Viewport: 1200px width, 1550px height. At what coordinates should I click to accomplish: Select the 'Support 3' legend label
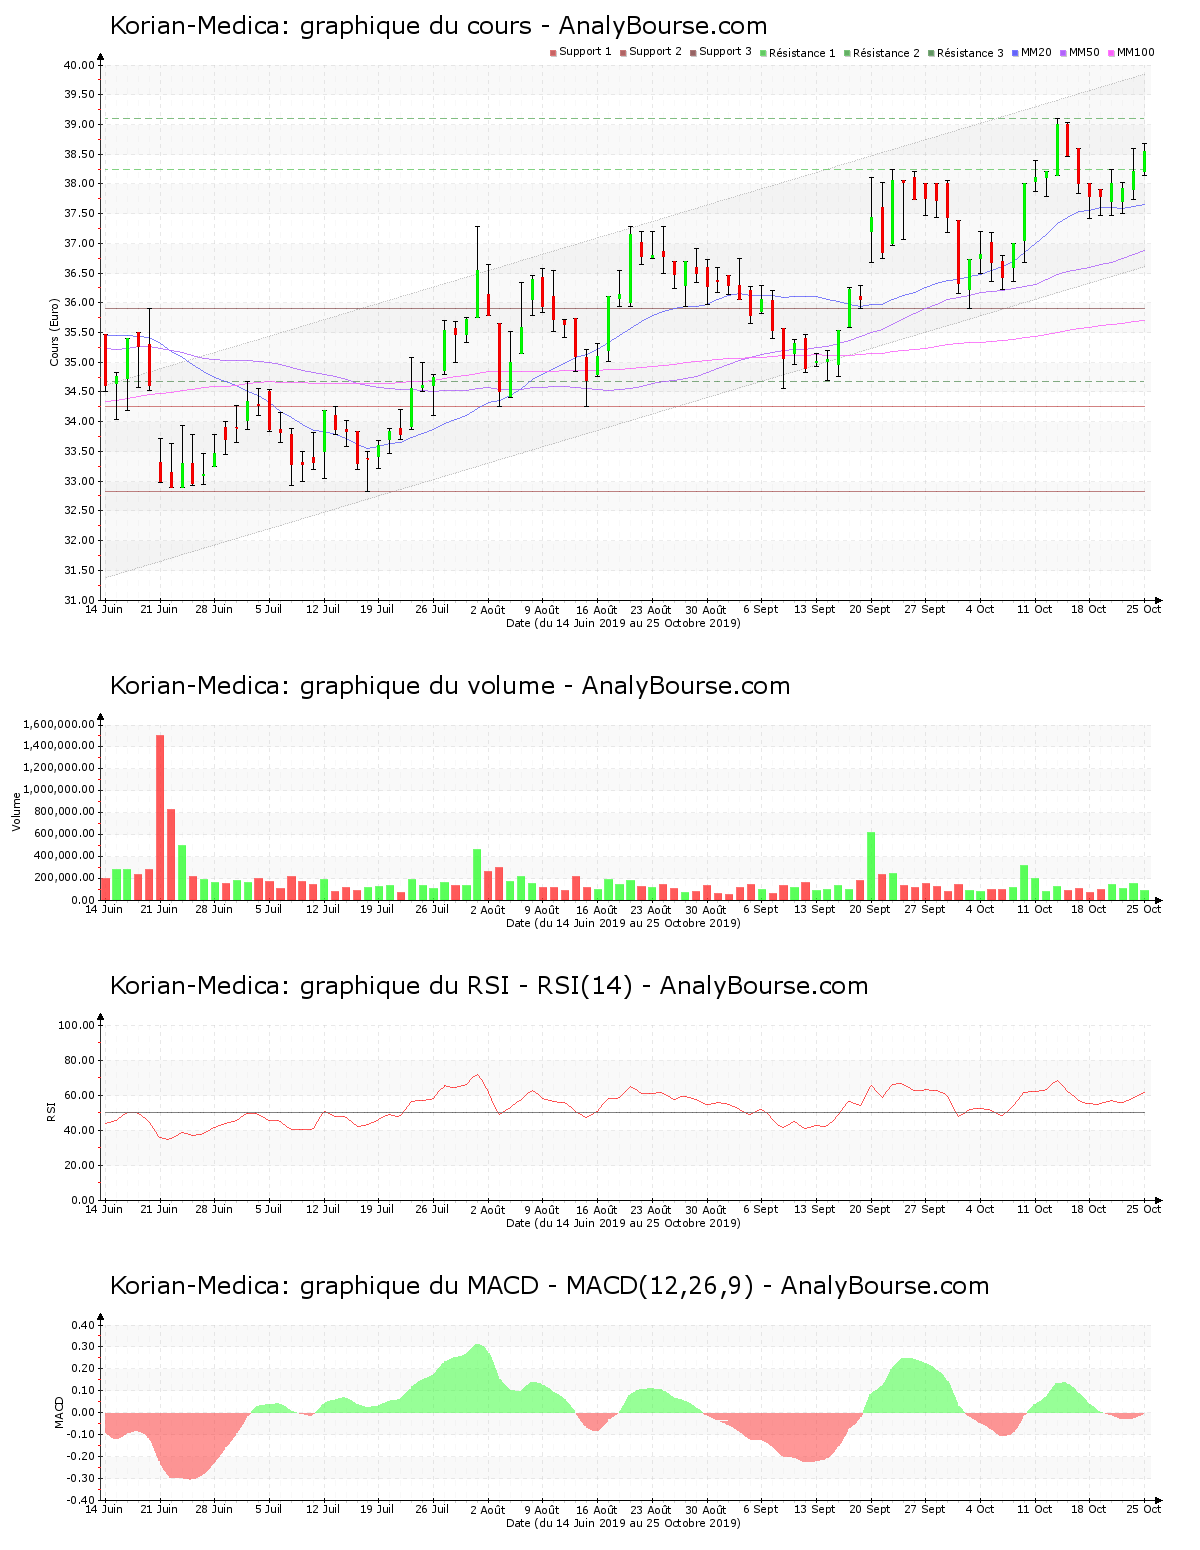725,52
